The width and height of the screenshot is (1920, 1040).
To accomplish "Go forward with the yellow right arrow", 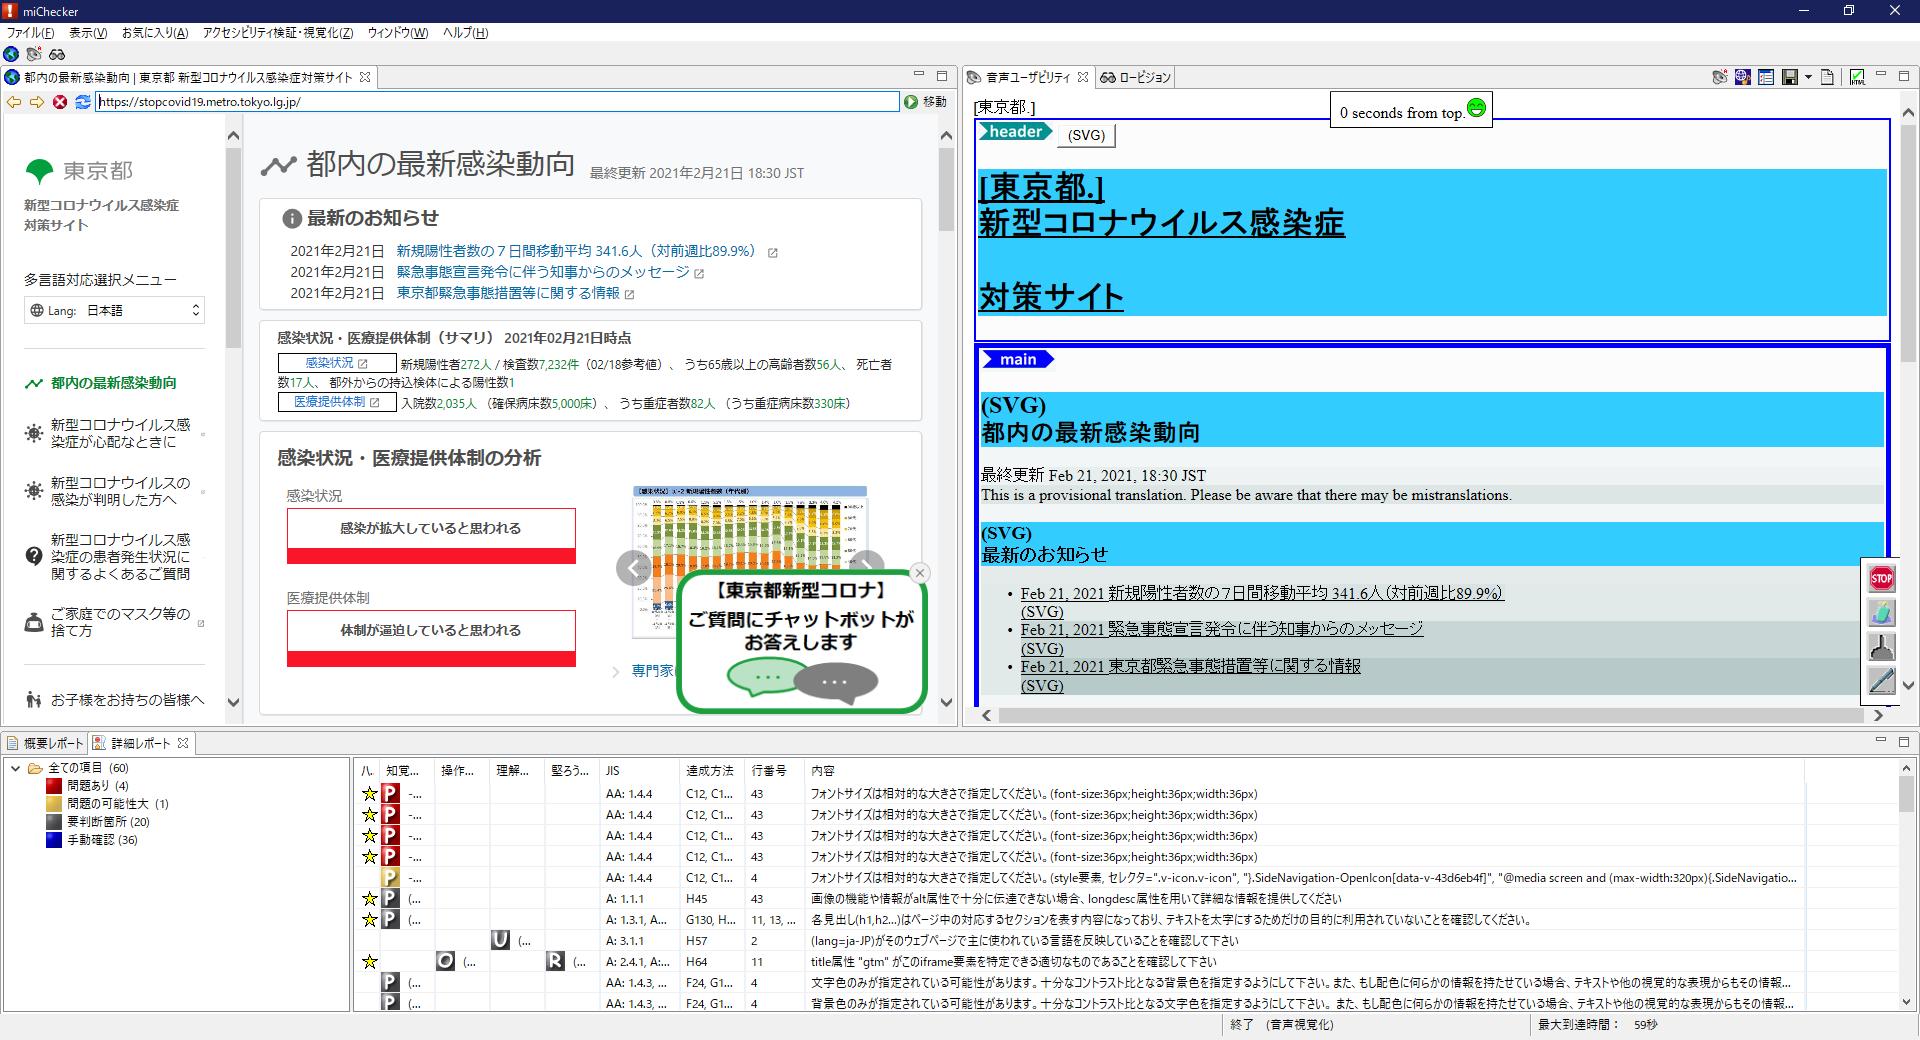I will tap(37, 102).
